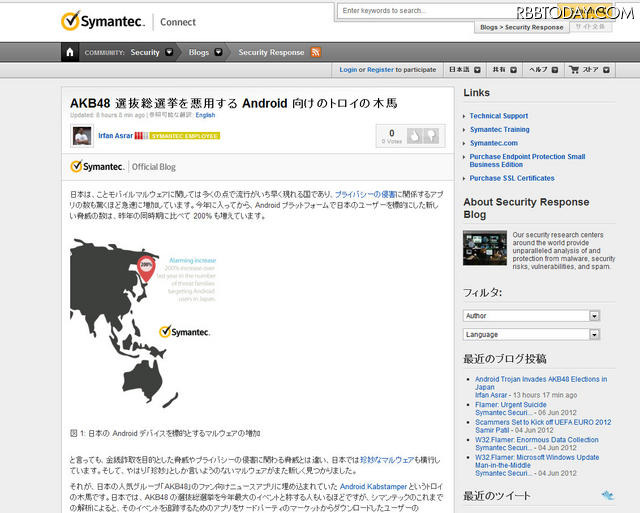The height and width of the screenshot is (513, 640).
Task: Open Purchase SSL Certificates link
Action: coord(512,178)
